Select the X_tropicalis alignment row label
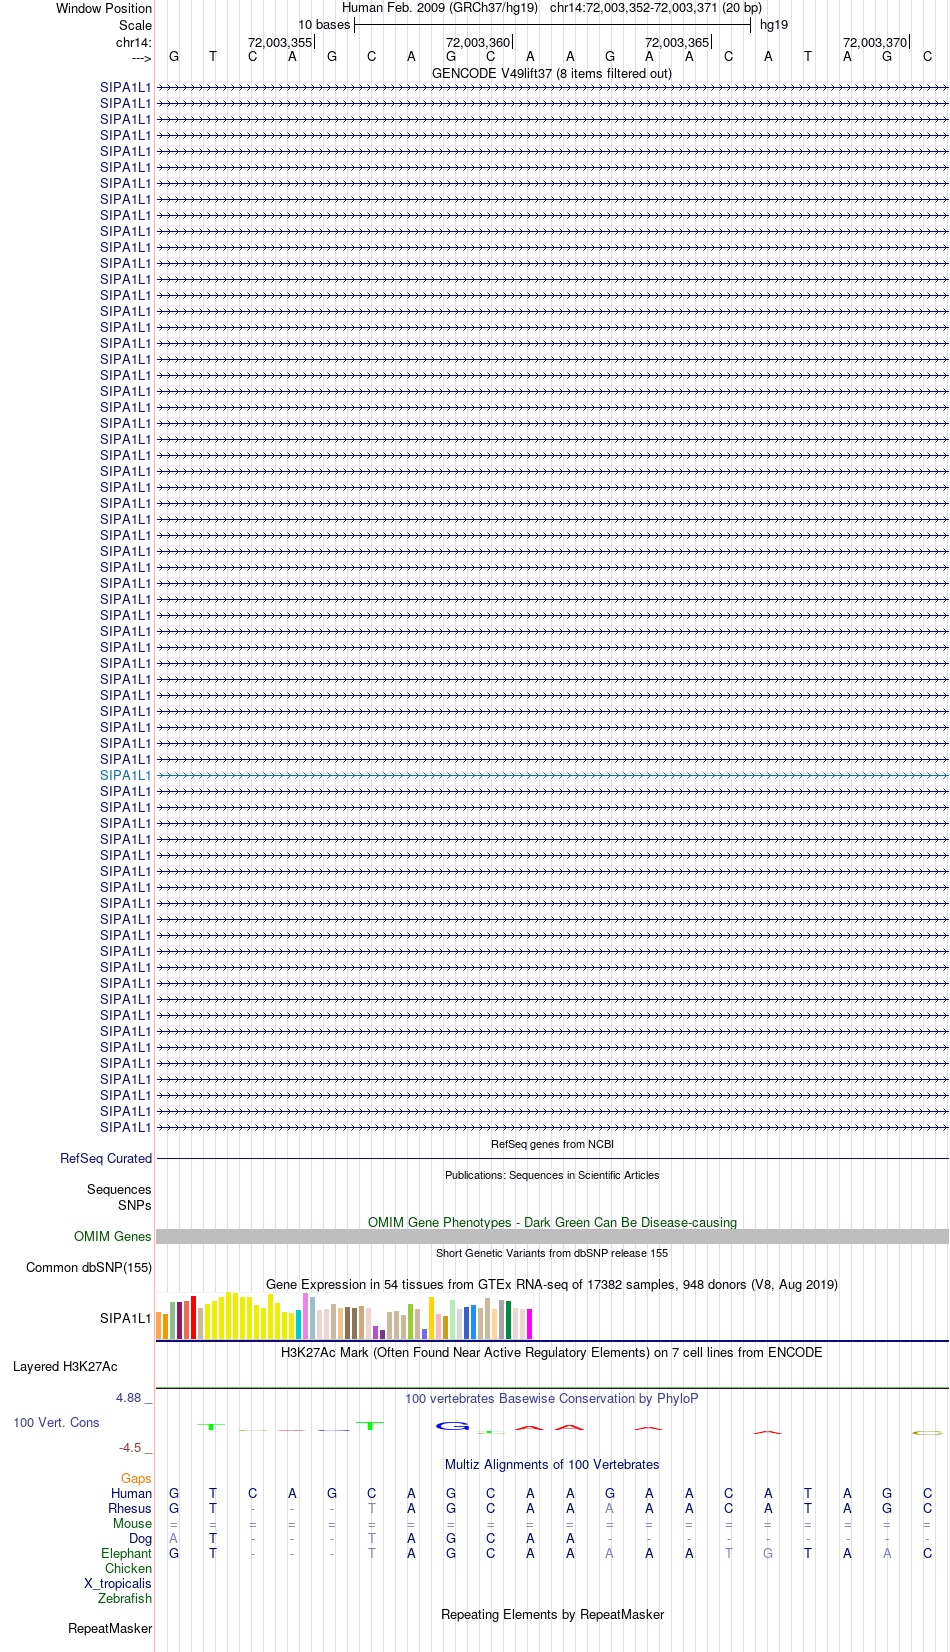 [118, 1583]
